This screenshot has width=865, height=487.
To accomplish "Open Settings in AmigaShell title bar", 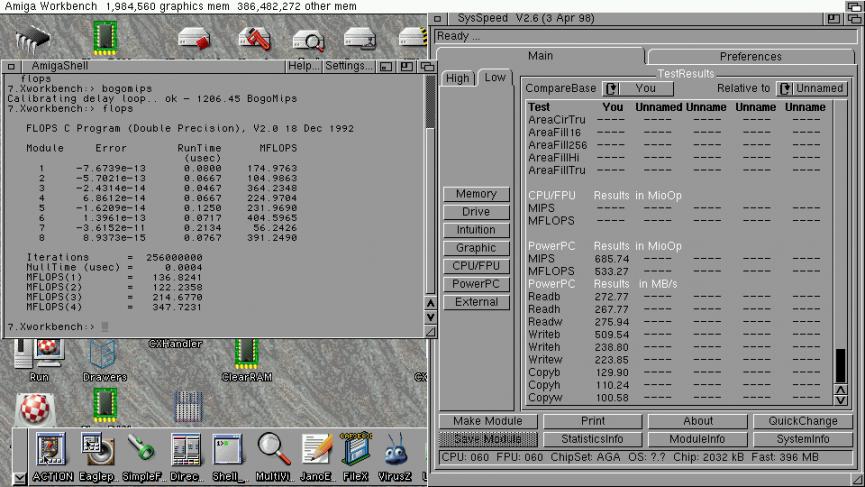I will tap(348, 66).
